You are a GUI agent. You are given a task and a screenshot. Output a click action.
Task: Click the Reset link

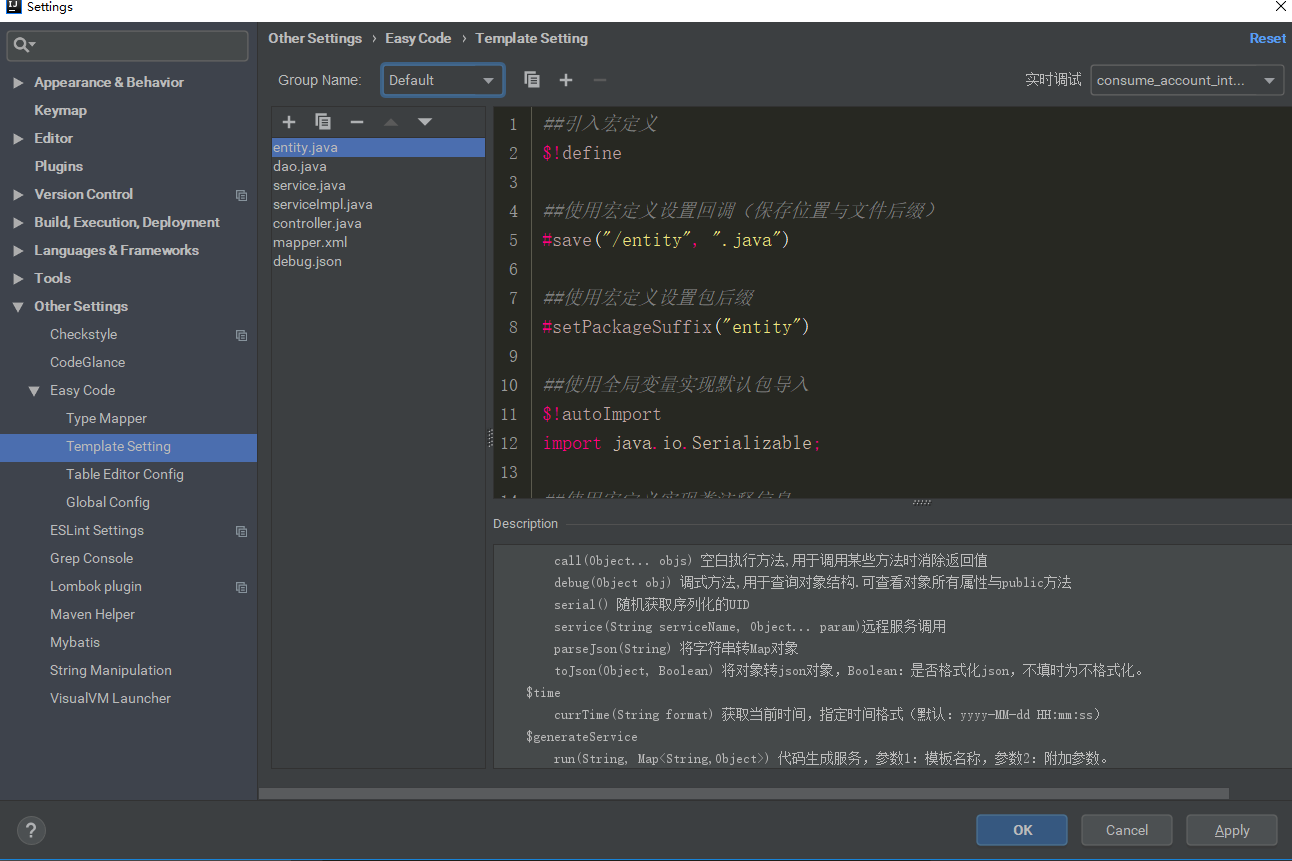(x=1267, y=38)
